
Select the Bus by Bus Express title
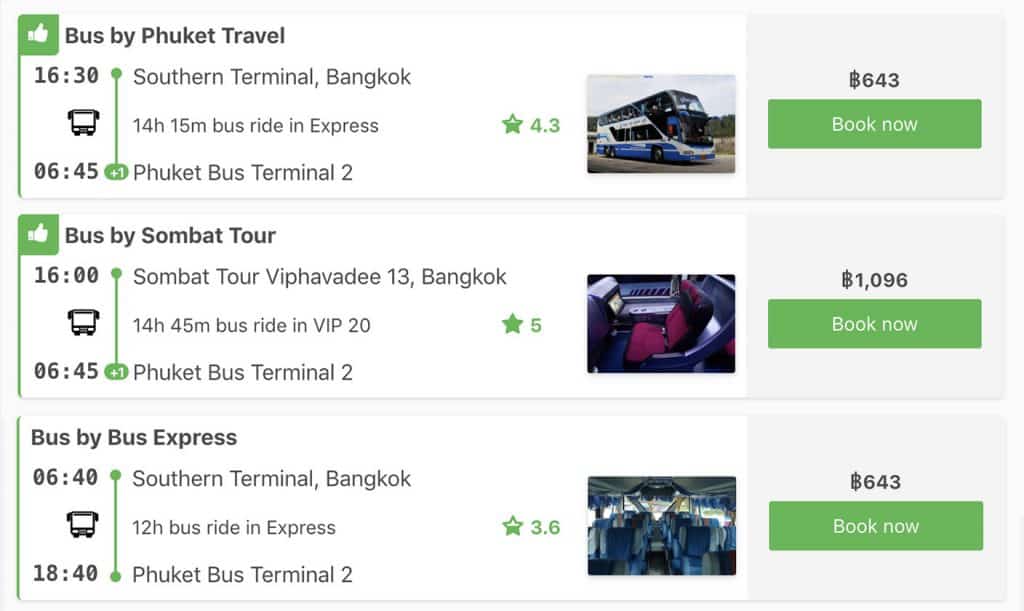pos(134,438)
